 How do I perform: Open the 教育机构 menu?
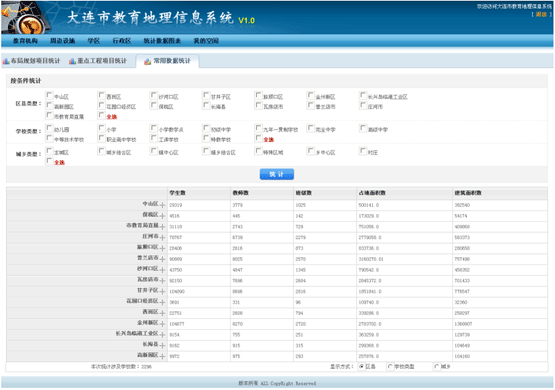(x=25, y=41)
